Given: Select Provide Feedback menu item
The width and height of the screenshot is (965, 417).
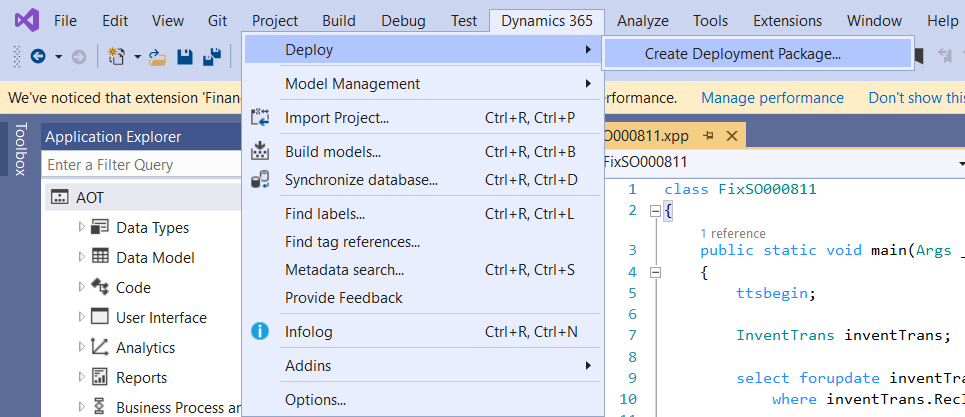Looking at the screenshot, I should pos(422,298).
